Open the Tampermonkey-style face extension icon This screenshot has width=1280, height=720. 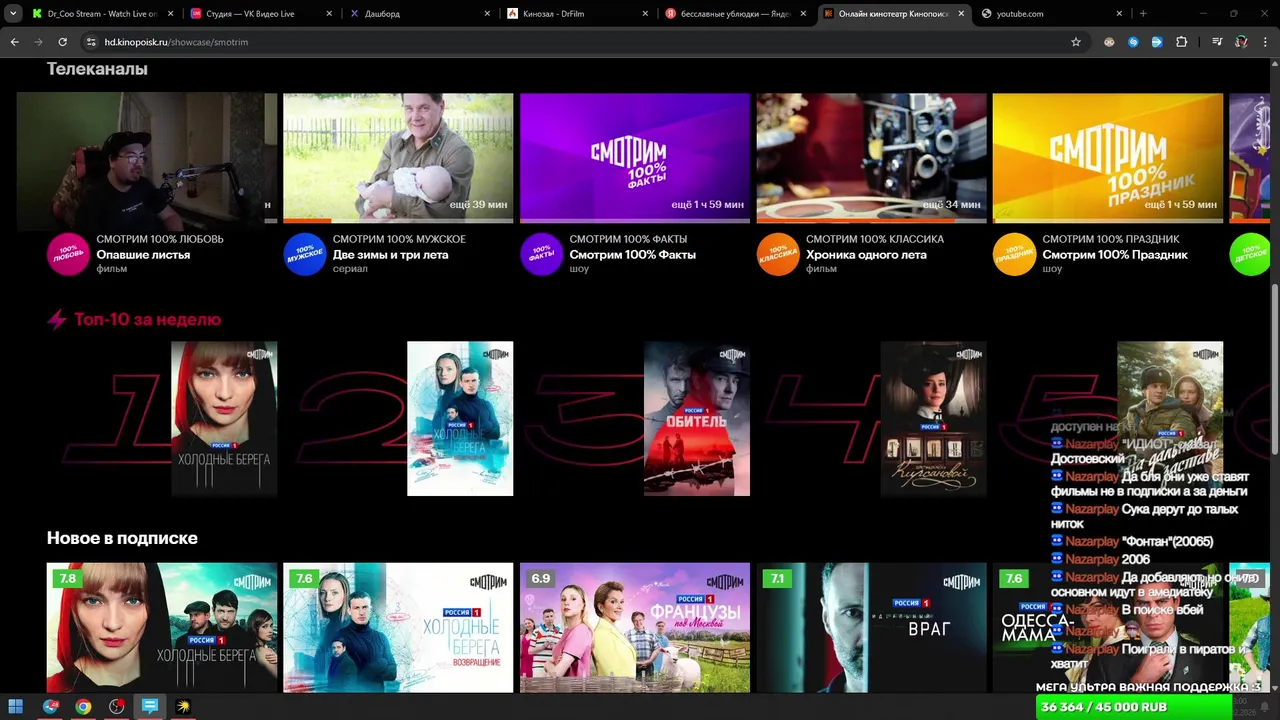tap(1109, 42)
